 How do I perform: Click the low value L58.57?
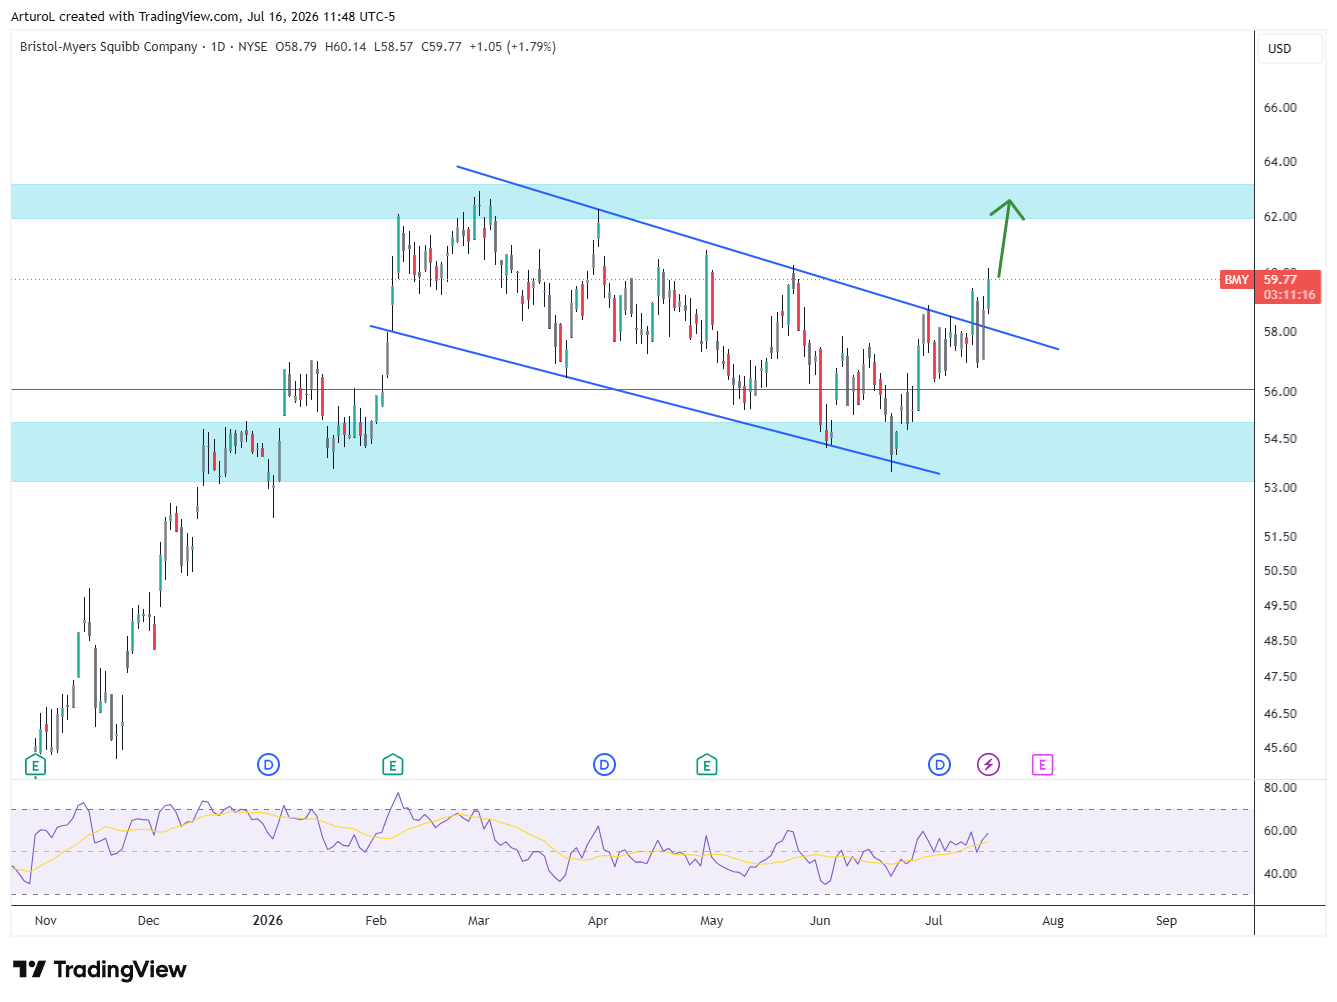click(393, 46)
